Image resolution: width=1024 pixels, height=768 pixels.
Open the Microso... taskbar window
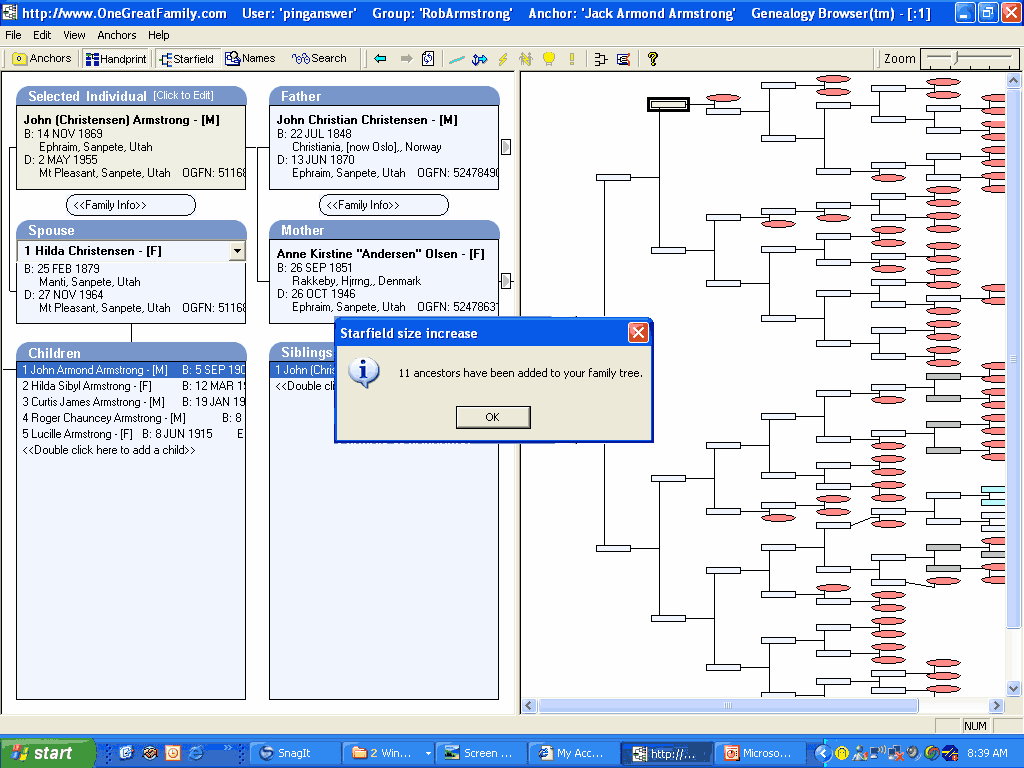pos(759,753)
